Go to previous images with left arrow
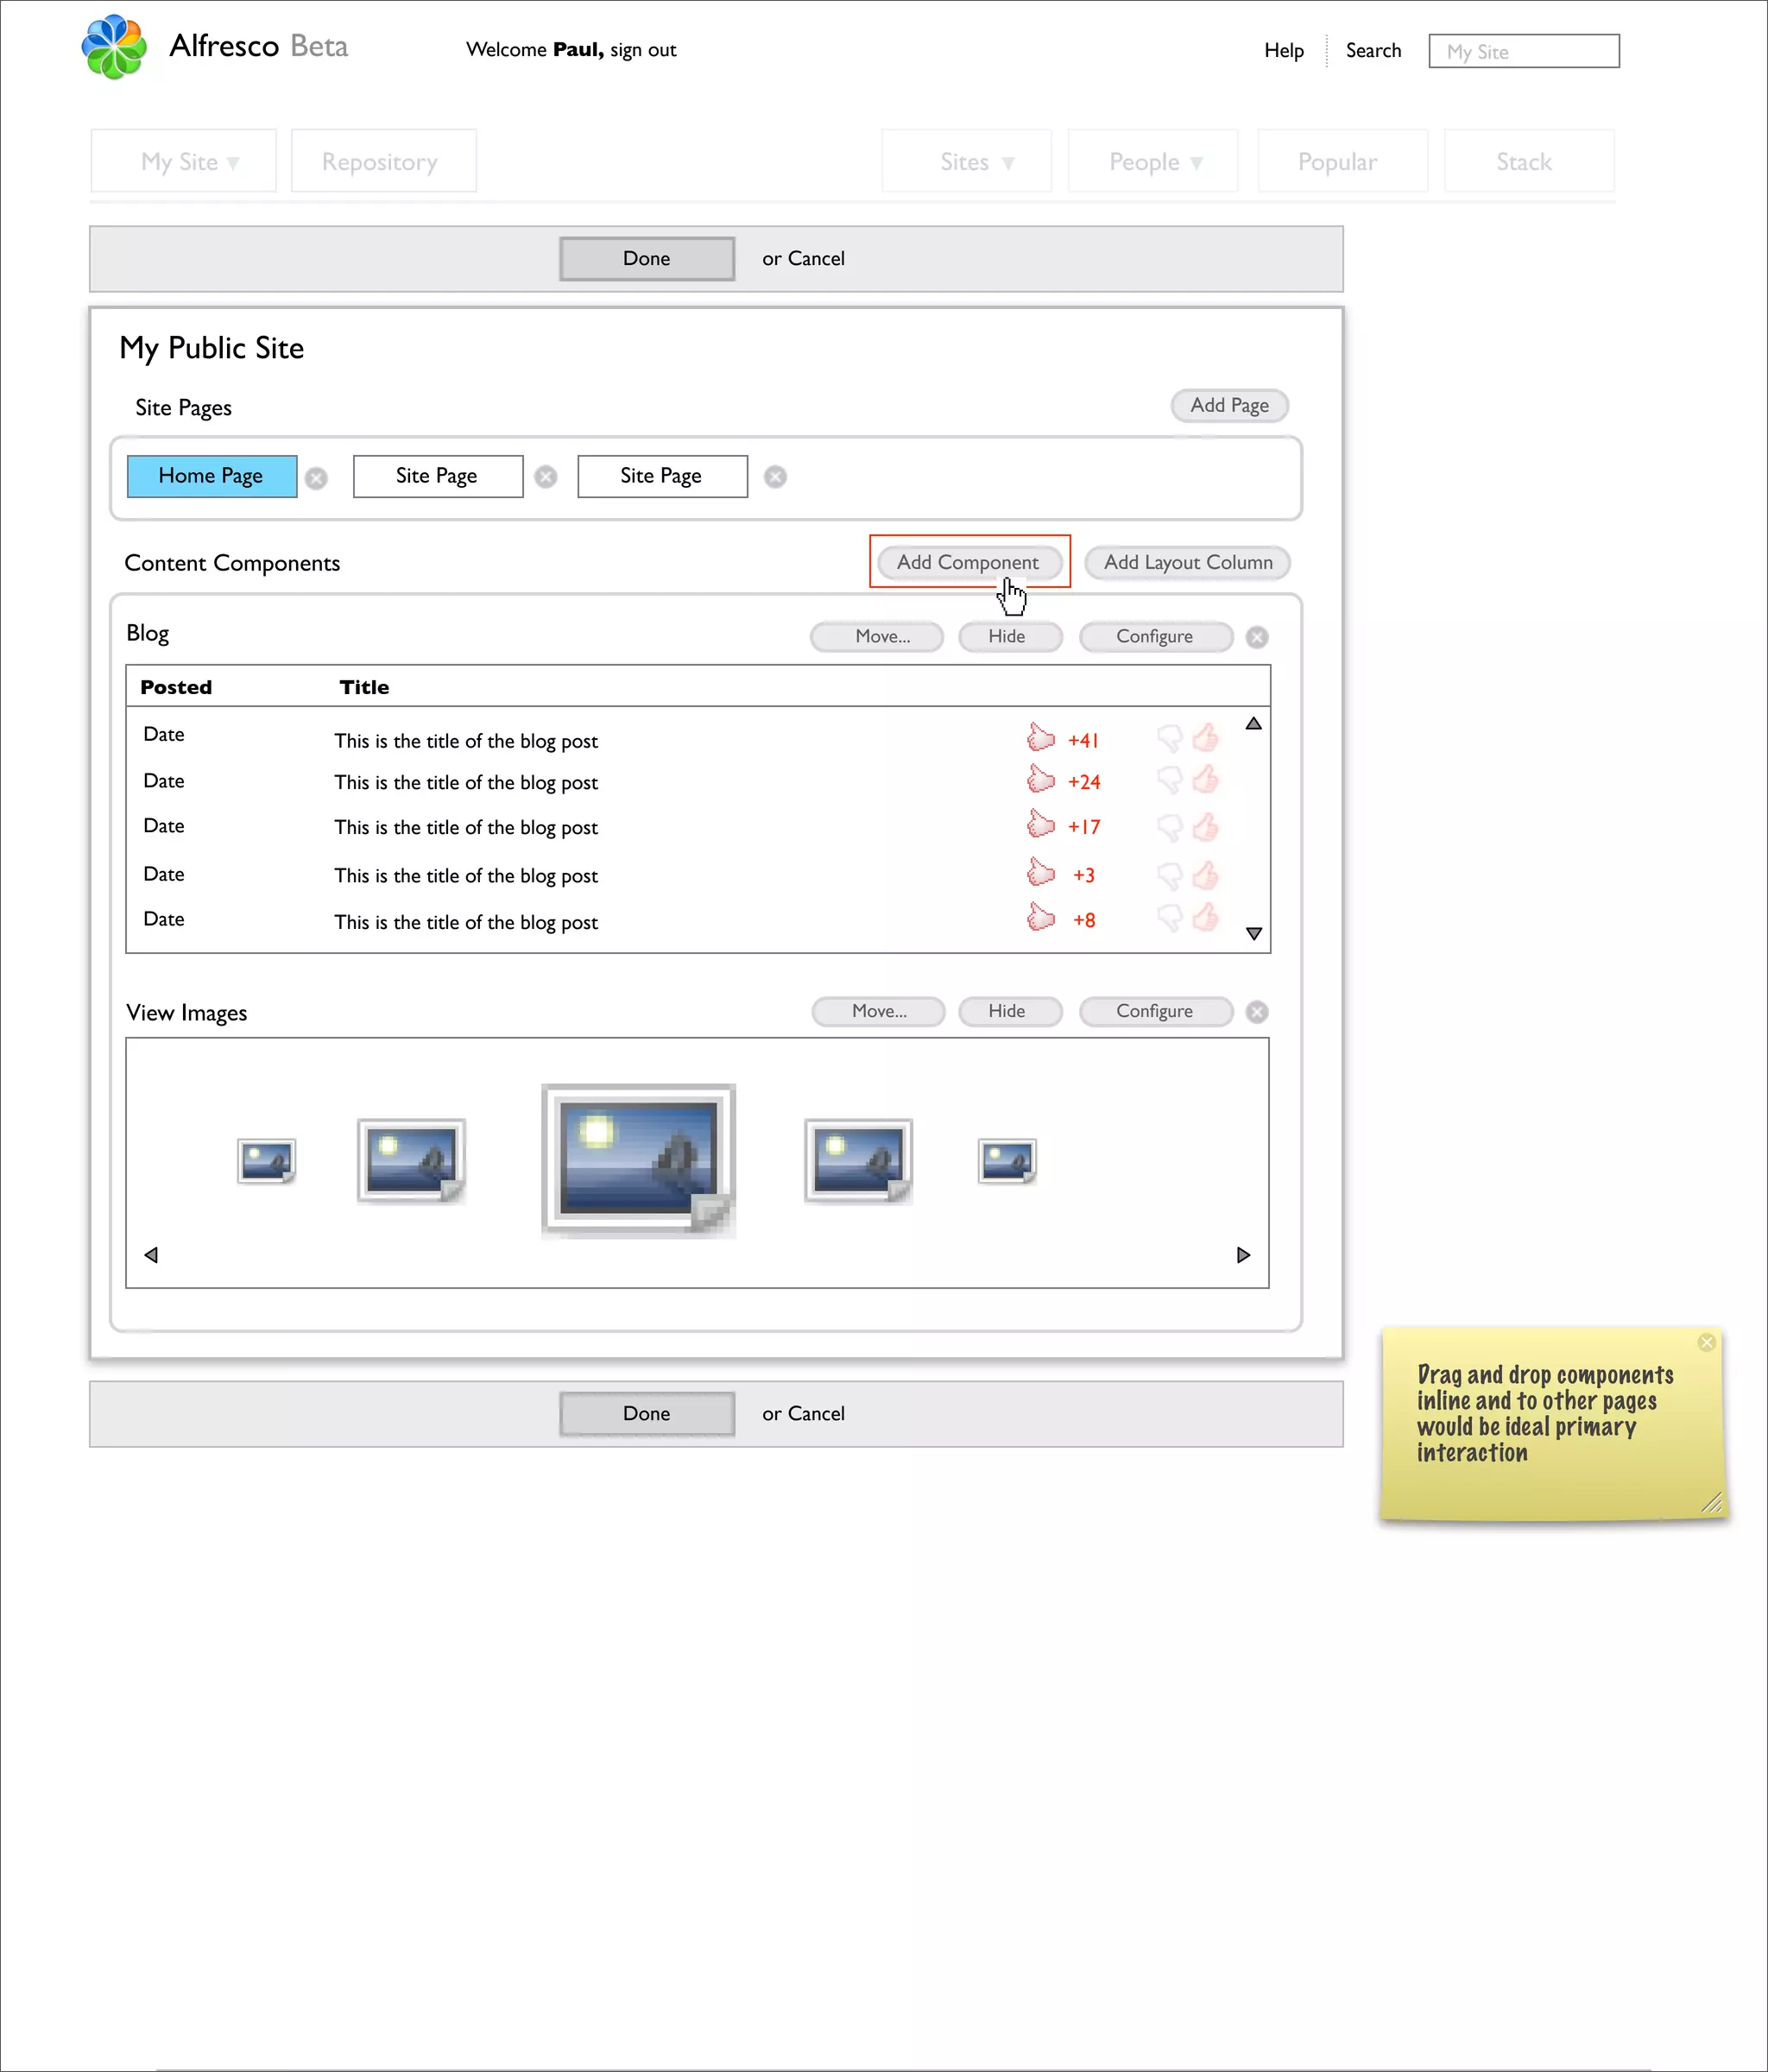Image resolution: width=1768 pixels, height=2072 pixels. 151,1255
